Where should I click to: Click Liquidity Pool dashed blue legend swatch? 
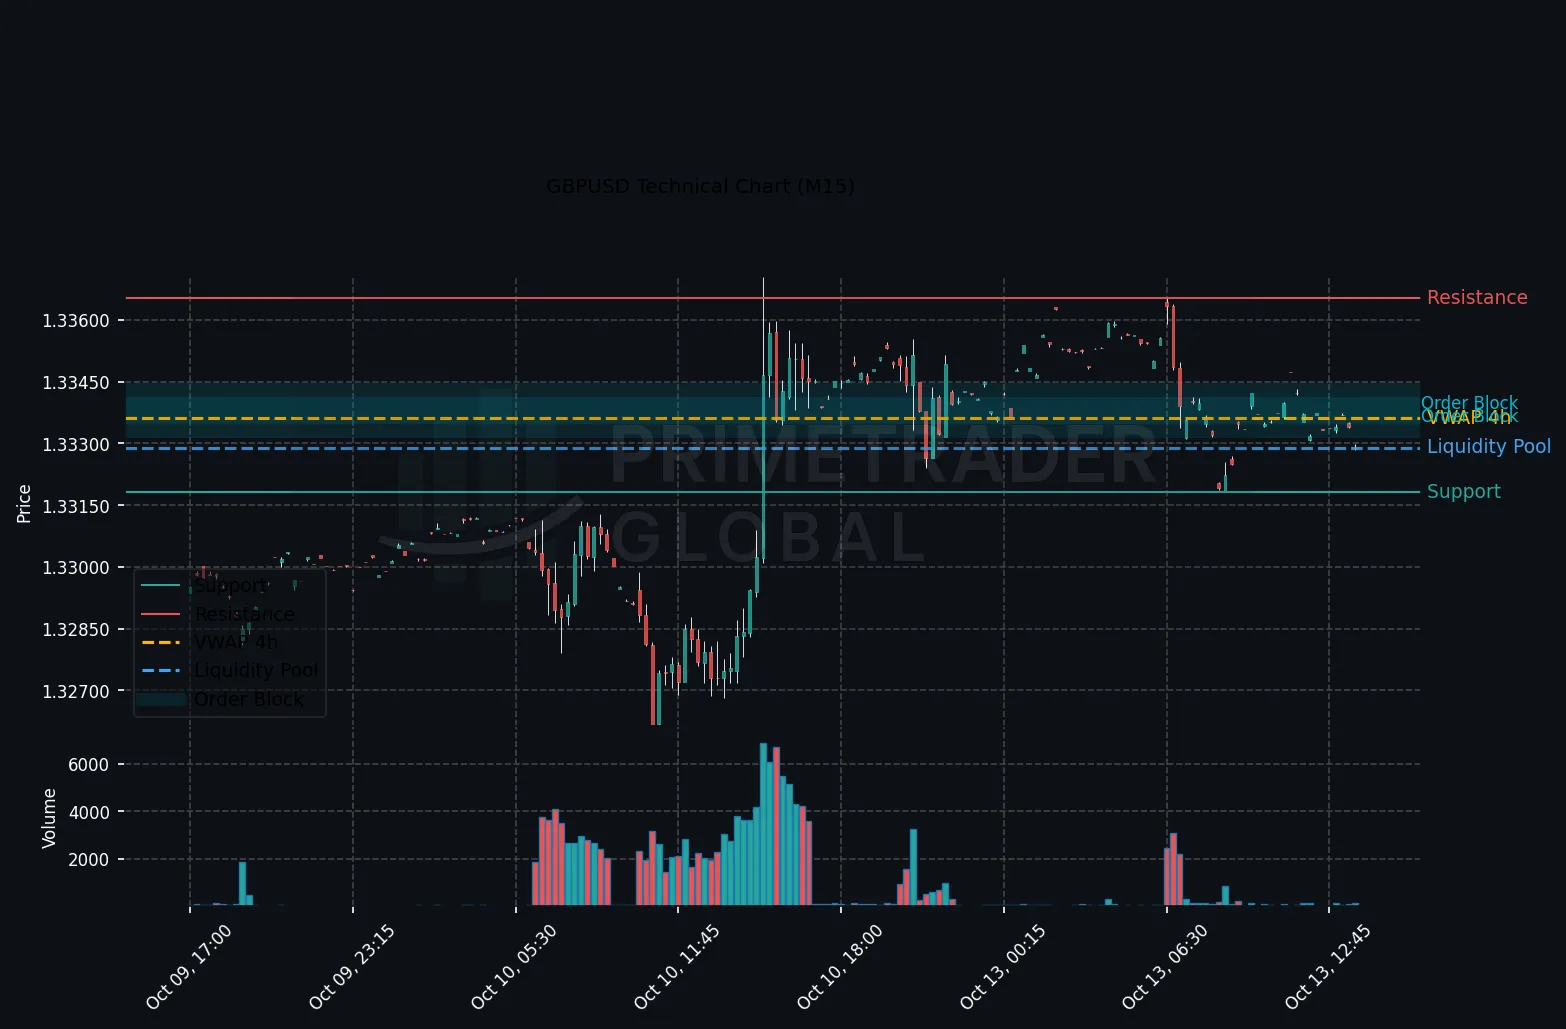click(x=161, y=670)
